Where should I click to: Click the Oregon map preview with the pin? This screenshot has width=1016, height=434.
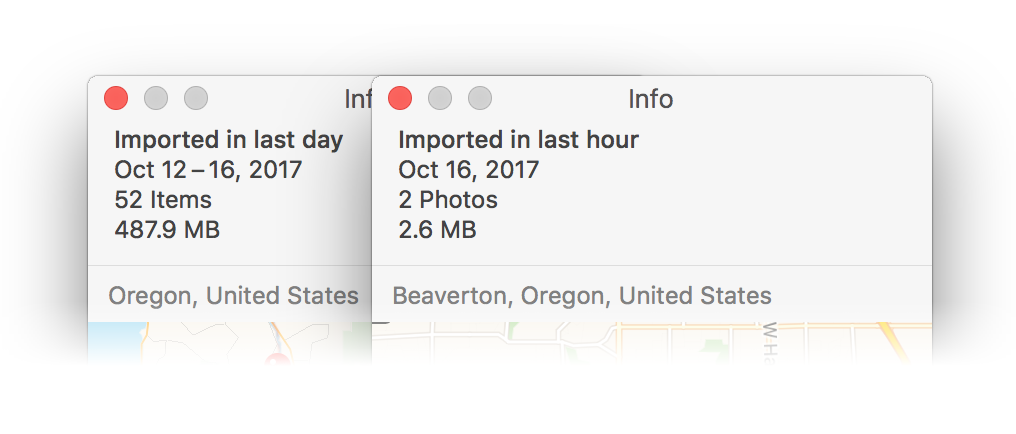click(229, 342)
